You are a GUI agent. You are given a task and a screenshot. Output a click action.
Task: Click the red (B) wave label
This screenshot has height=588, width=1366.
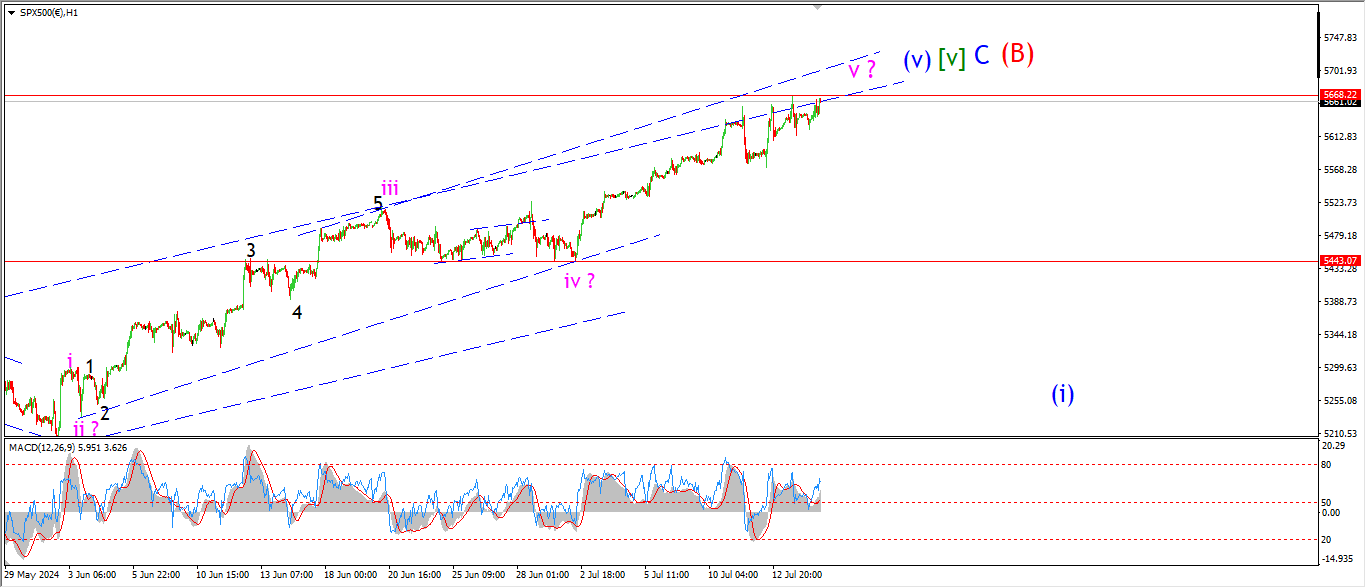(1017, 54)
